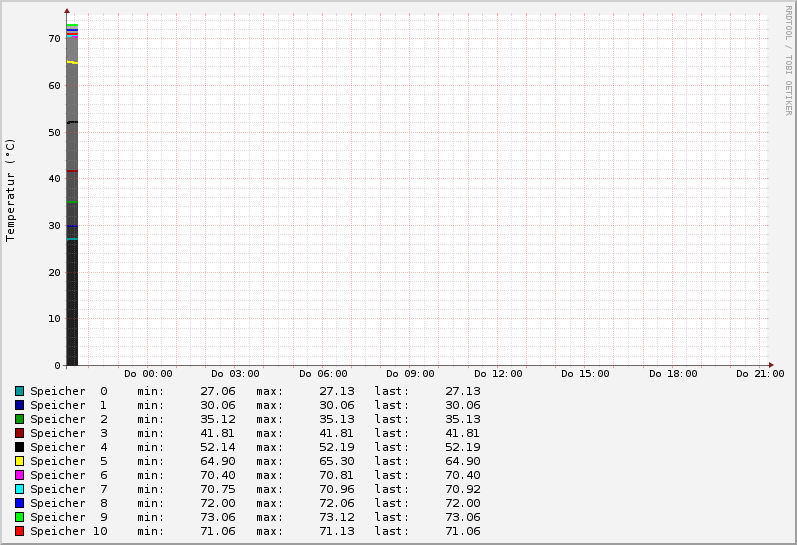The width and height of the screenshot is (797, 545).
Task: Click the Do 12:00 time axis label
Action: (498, 374)
